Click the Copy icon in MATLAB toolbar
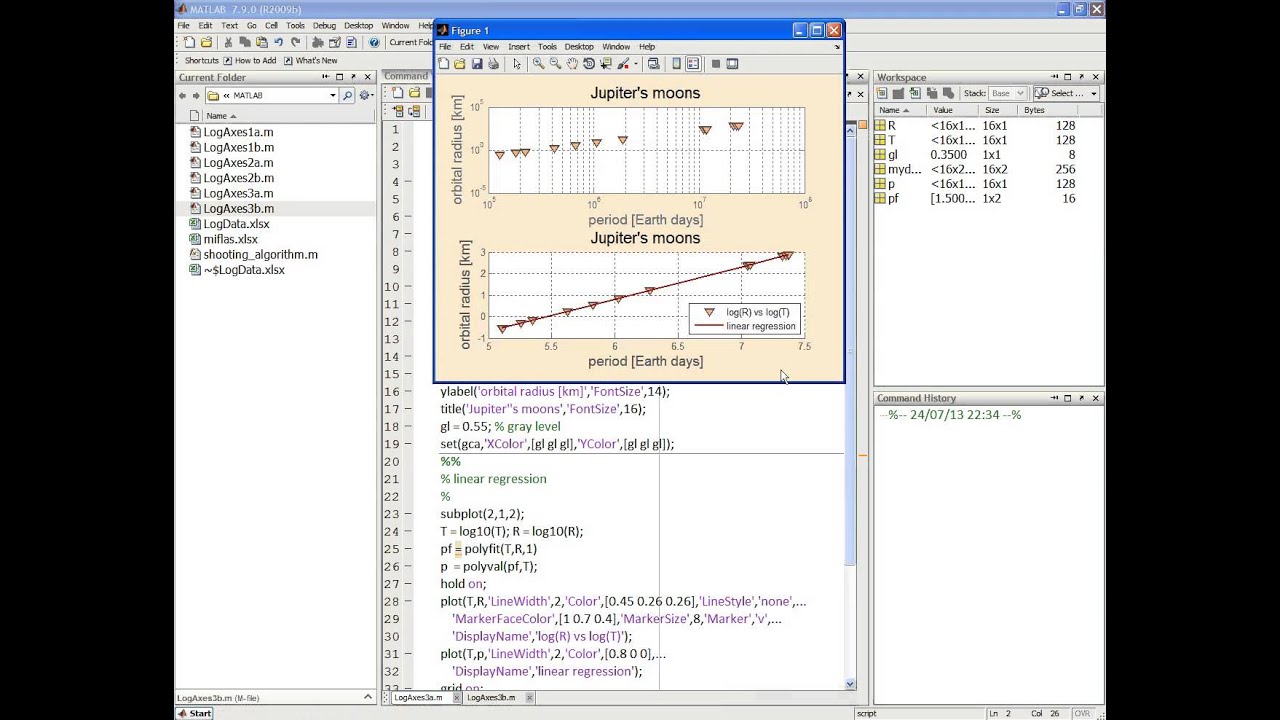Image resolution: width=1280 pixels, height=720 pixels. pos(244,42)
